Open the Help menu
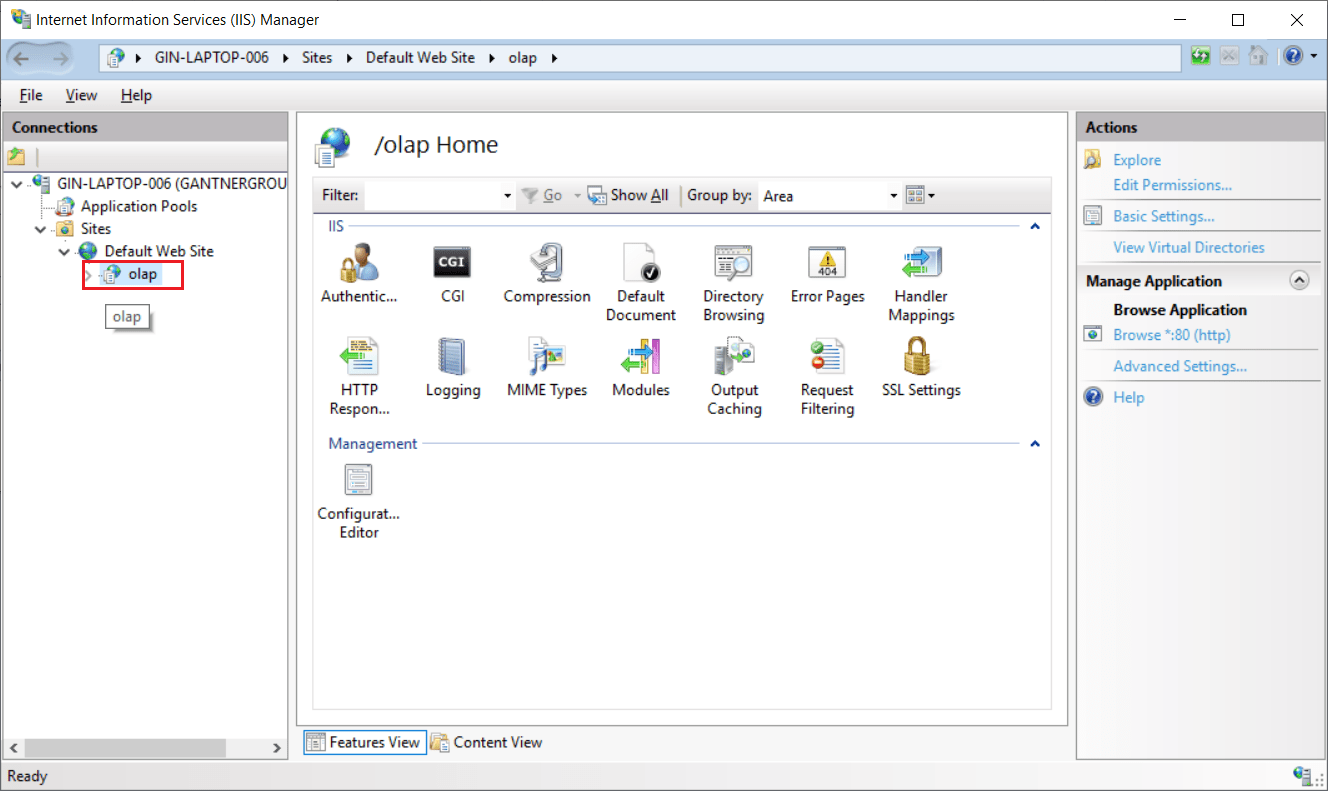This screenshot has width=1328, height=791. click(136, 95)
